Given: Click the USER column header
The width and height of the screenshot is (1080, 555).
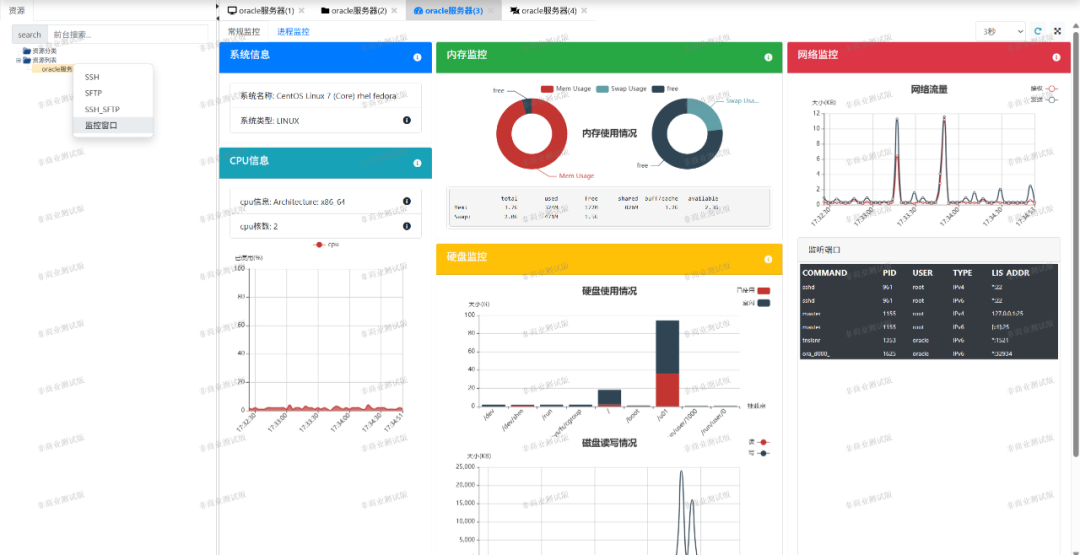Looking at the screenshot, I should [922, 273].
